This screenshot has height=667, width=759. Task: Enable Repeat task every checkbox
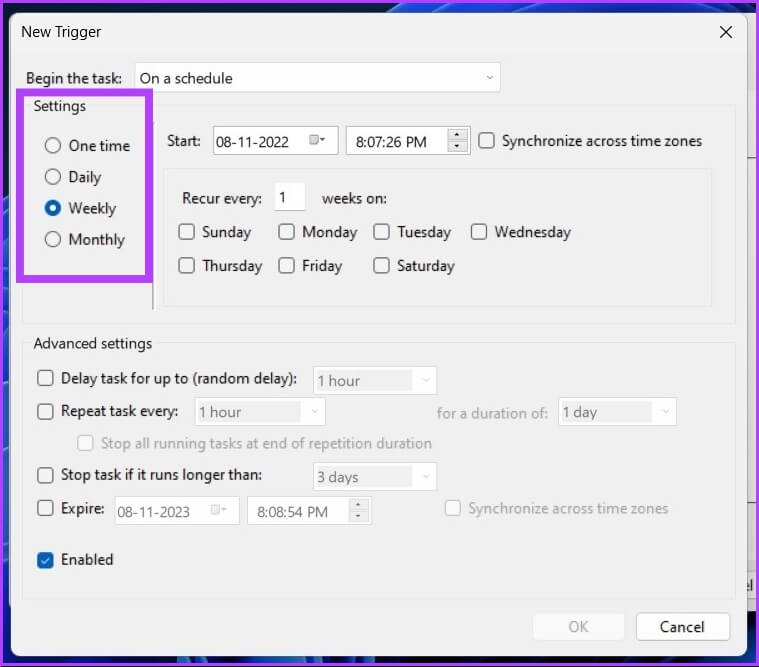46,411
